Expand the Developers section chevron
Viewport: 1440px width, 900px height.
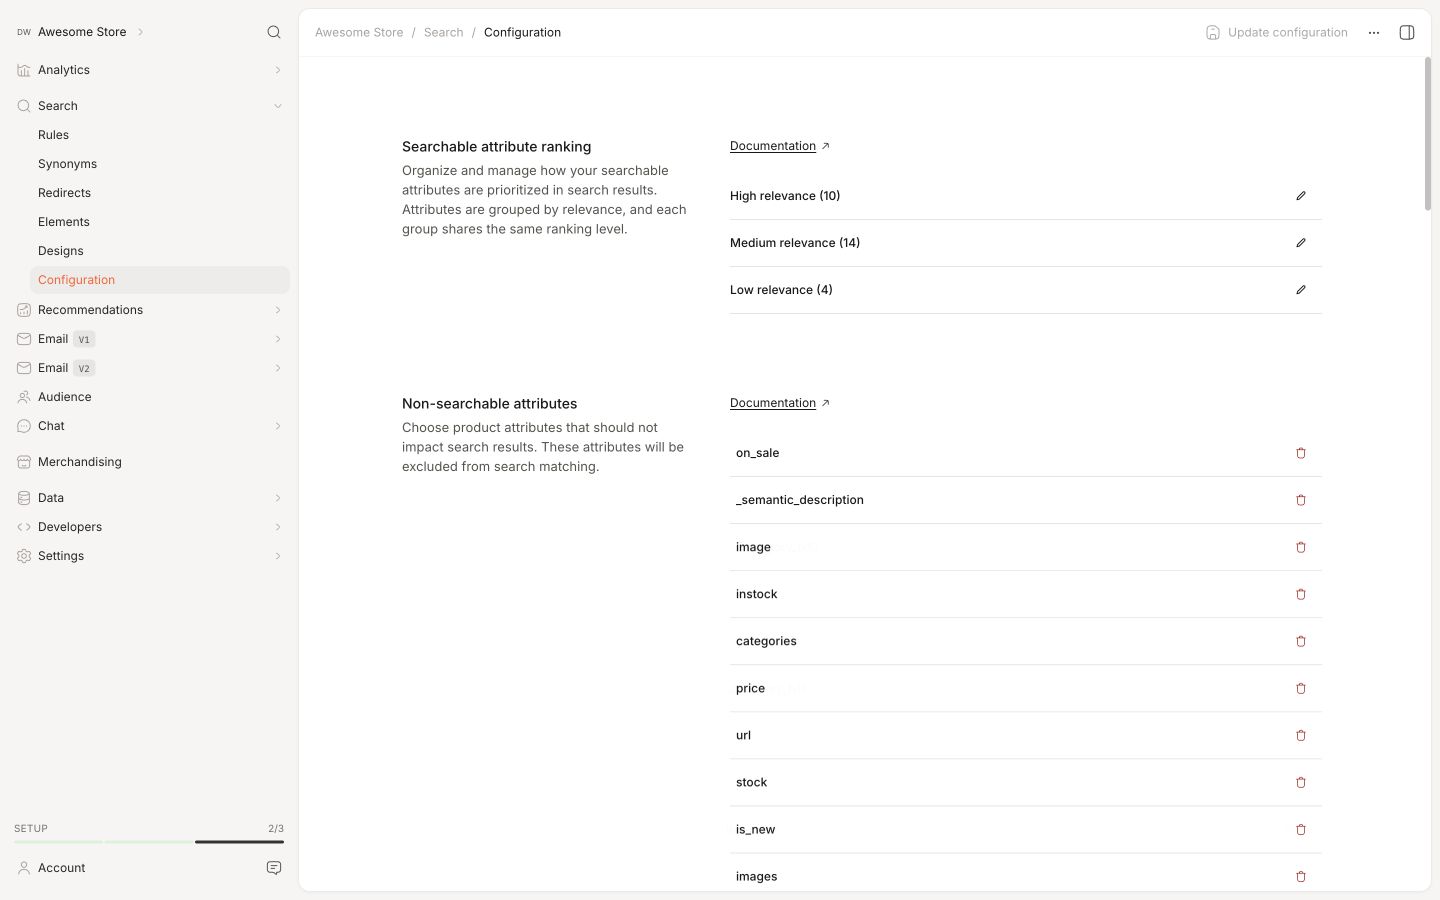coord(278,527)
